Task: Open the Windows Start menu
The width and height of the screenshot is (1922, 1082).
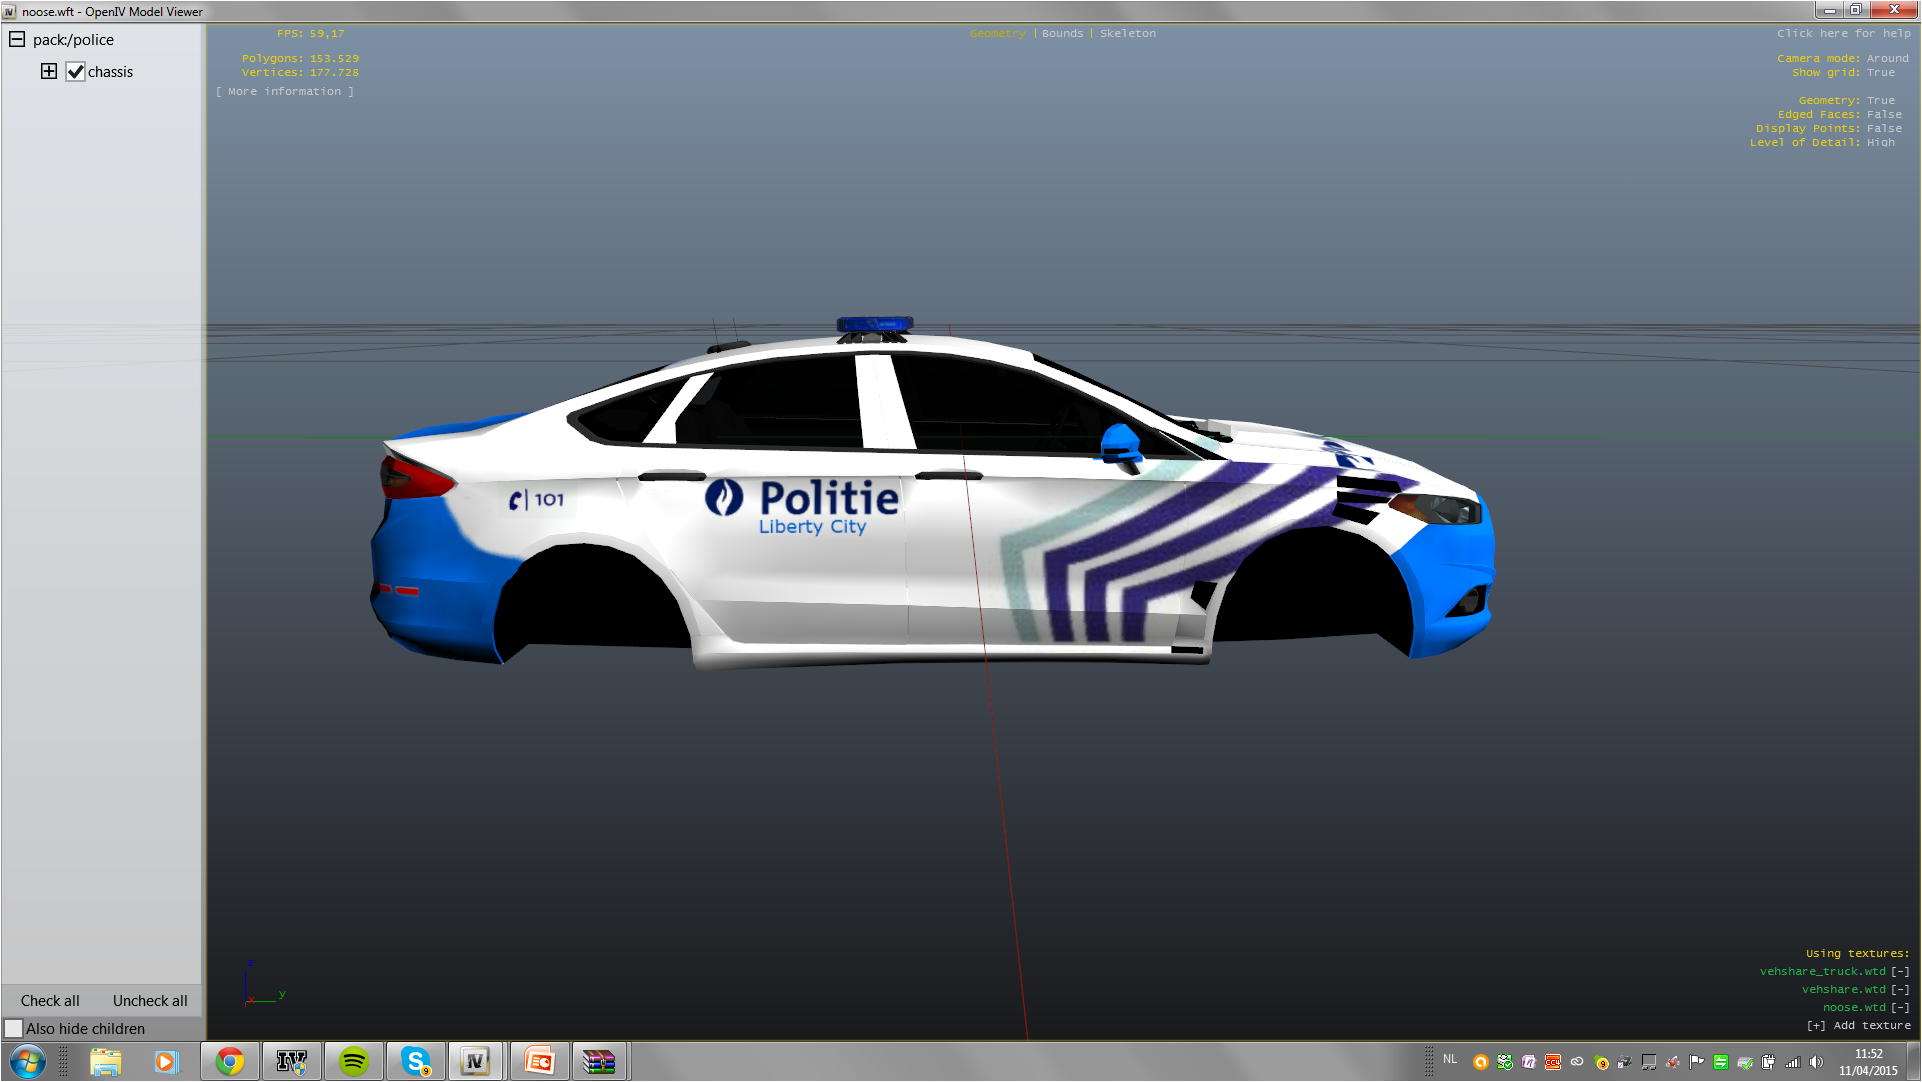Action: click(27, 1062)
